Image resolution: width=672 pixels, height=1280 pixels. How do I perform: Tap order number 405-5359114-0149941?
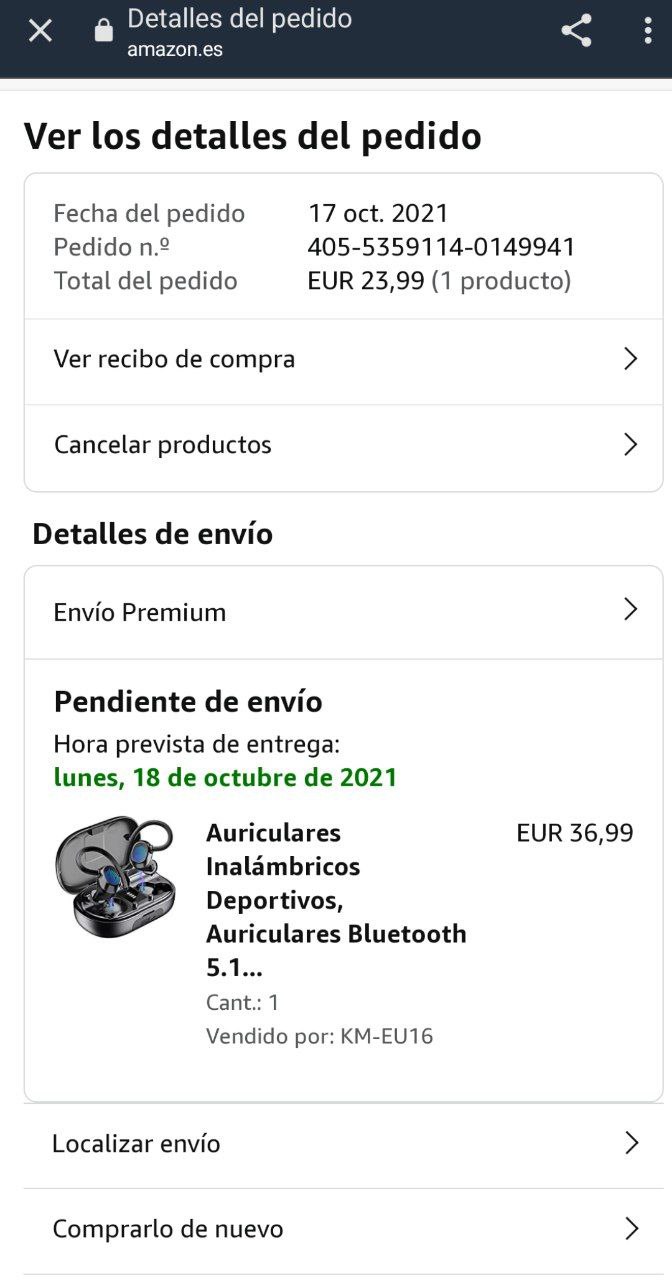441,247
